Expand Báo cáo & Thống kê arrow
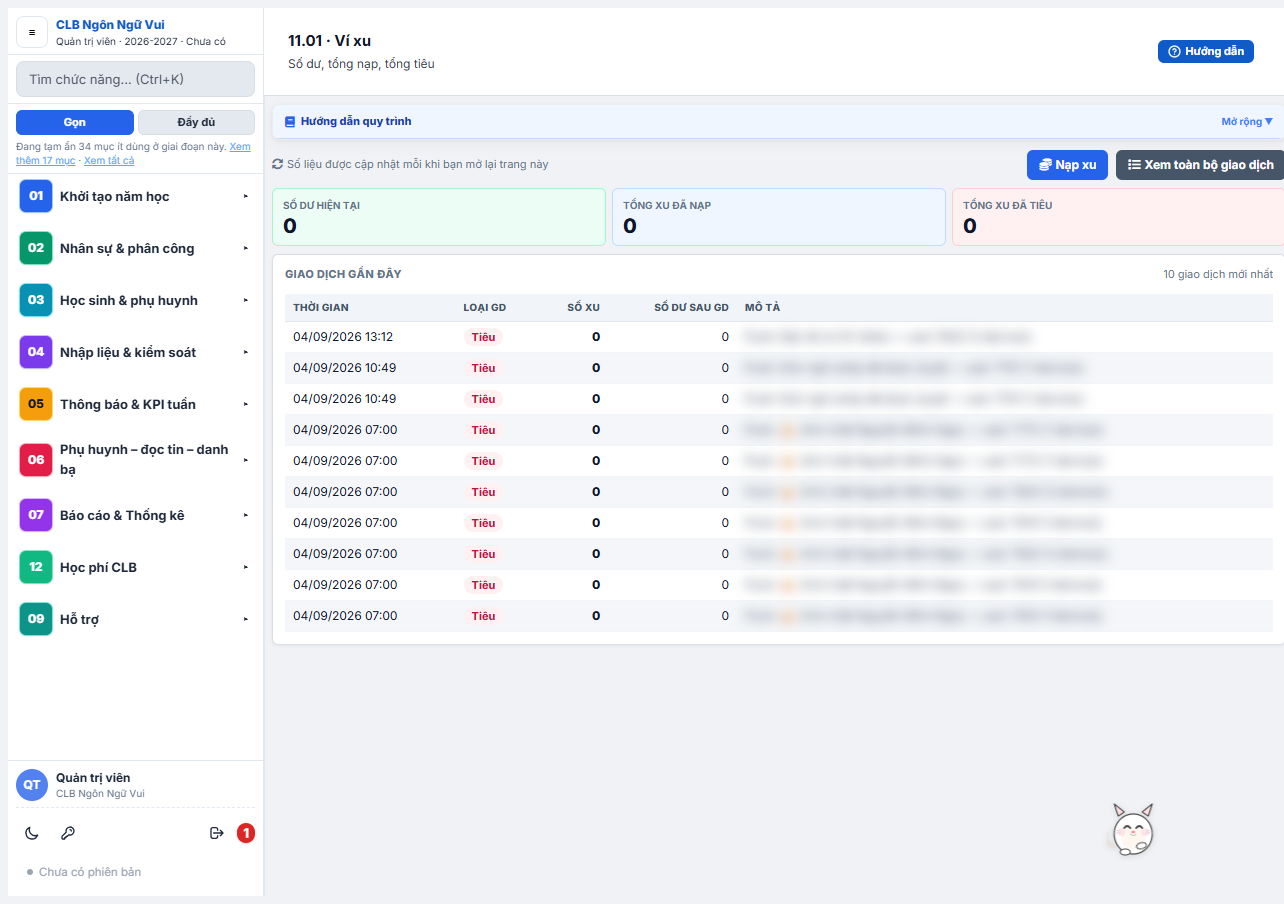Viewport: 1284px width, 904px height. point(246,516)
